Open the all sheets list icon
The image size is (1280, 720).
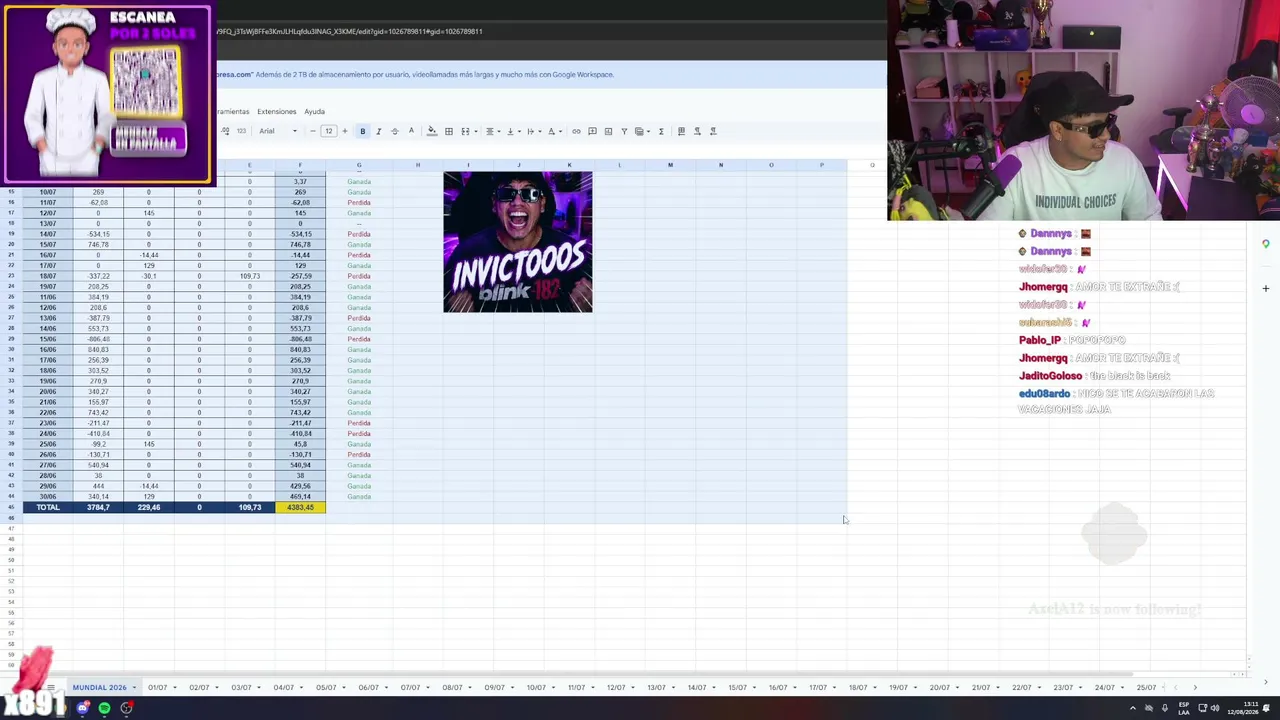tap(51, 687)
